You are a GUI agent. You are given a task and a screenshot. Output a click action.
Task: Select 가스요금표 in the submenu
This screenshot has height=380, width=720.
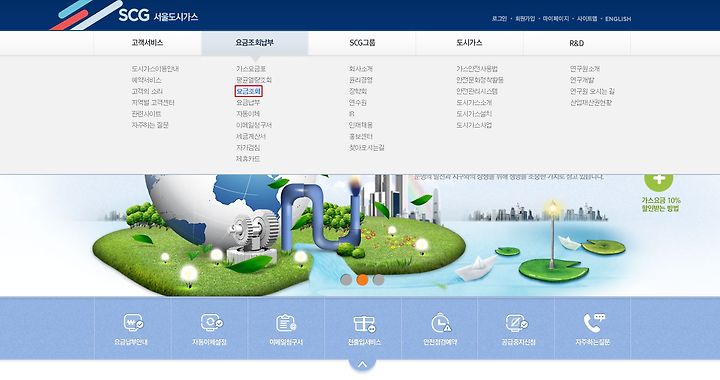click(x=251, y=69)
